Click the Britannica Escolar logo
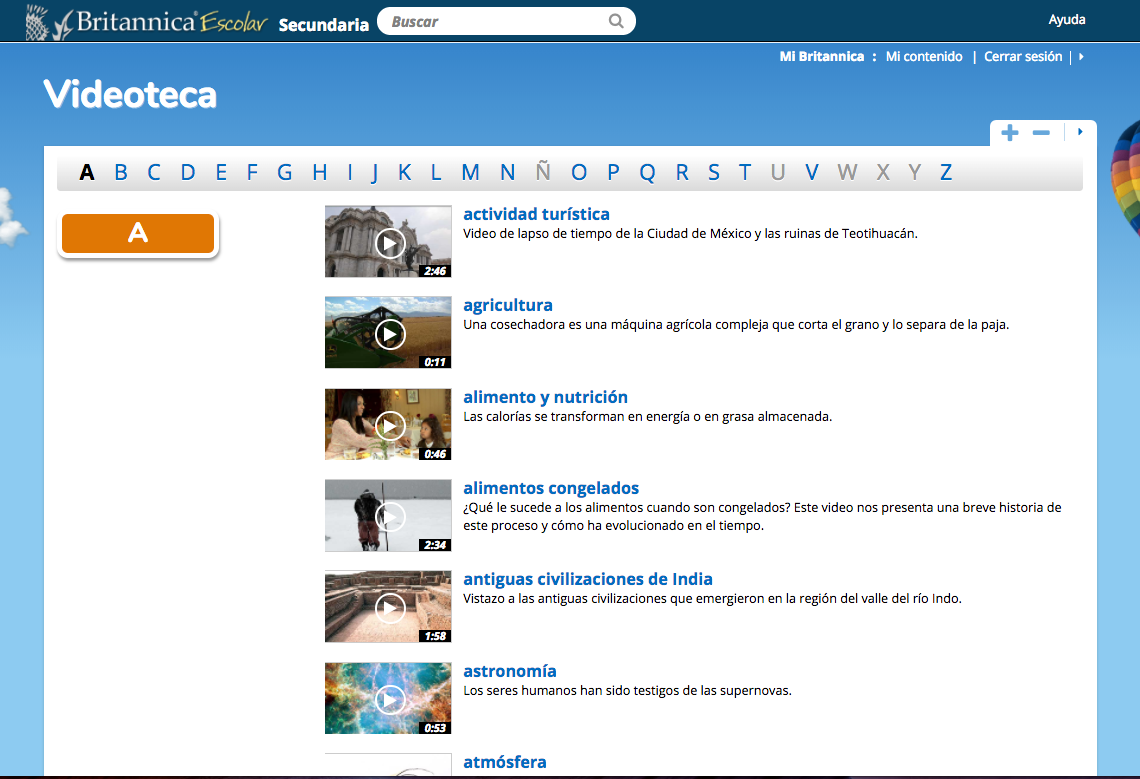 coord(146,22)
